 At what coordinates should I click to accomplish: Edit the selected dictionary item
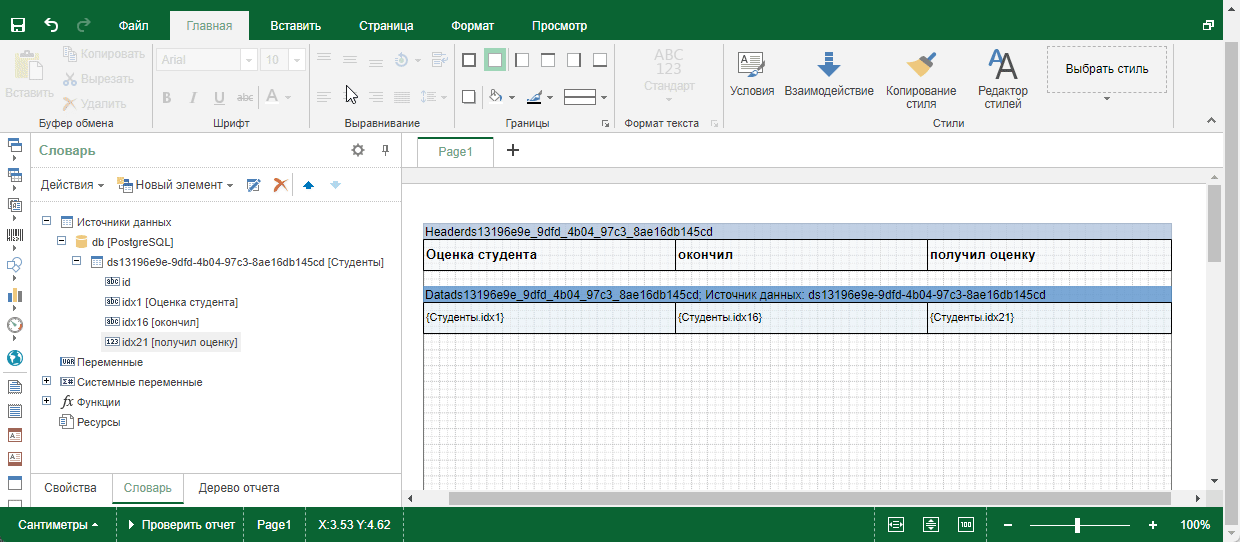[254, 185]
